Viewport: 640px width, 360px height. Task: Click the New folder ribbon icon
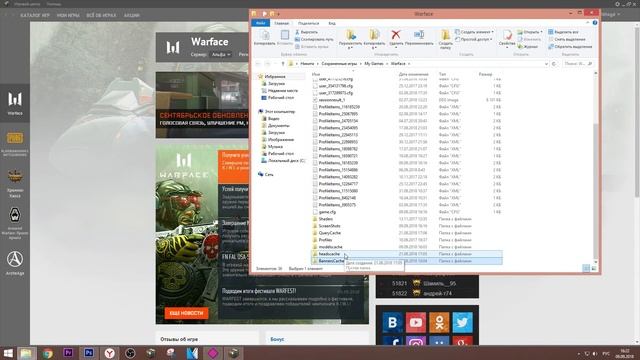(445, 39)
